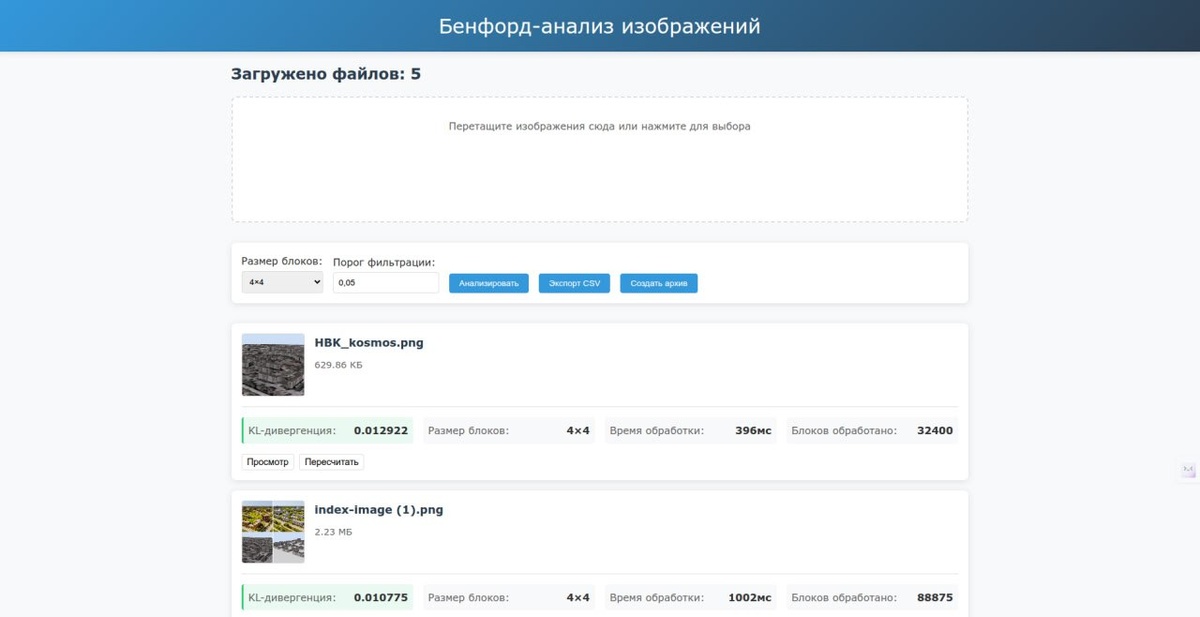Export results using Экспорт CSV button
Viewport: 1200px width, 617px height.
[574, 283]
